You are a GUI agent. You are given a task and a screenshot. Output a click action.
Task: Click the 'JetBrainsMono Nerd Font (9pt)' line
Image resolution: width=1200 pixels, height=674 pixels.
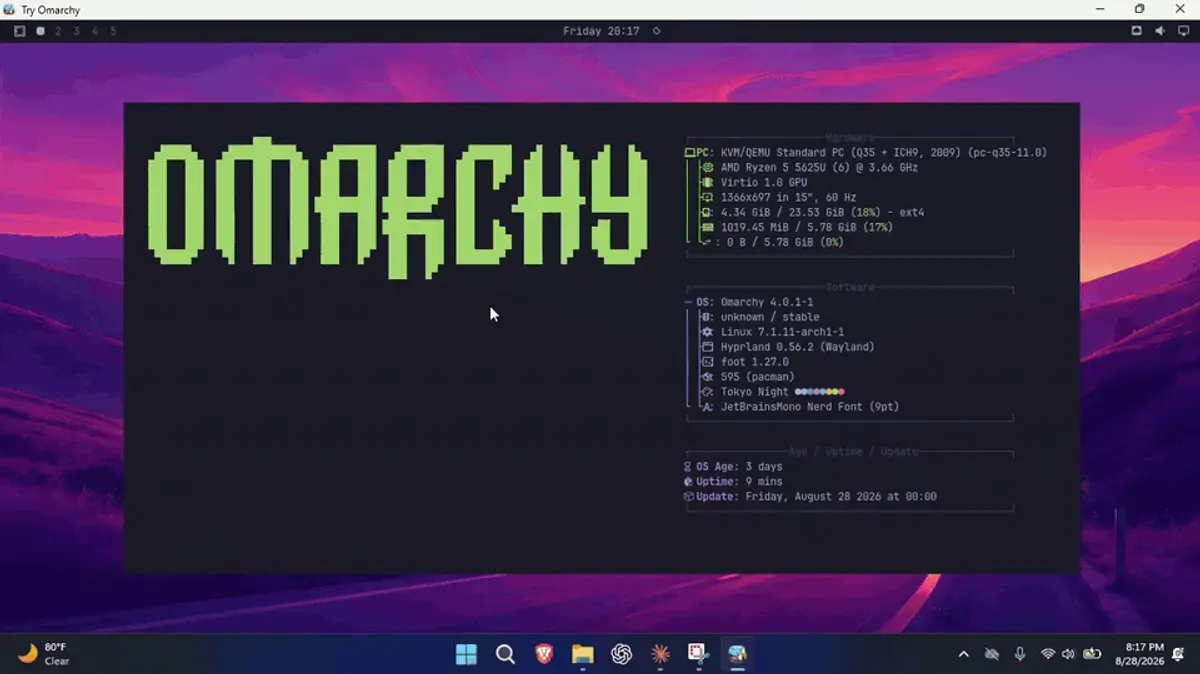click(801, 407)
